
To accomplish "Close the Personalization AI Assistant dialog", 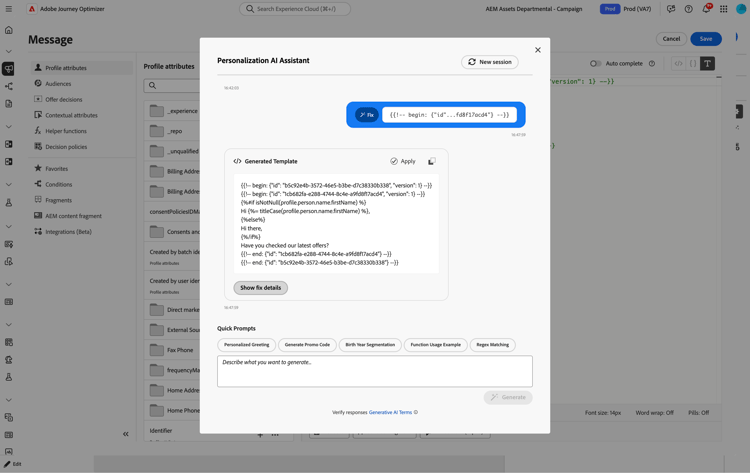I will [x=538, y=50].
